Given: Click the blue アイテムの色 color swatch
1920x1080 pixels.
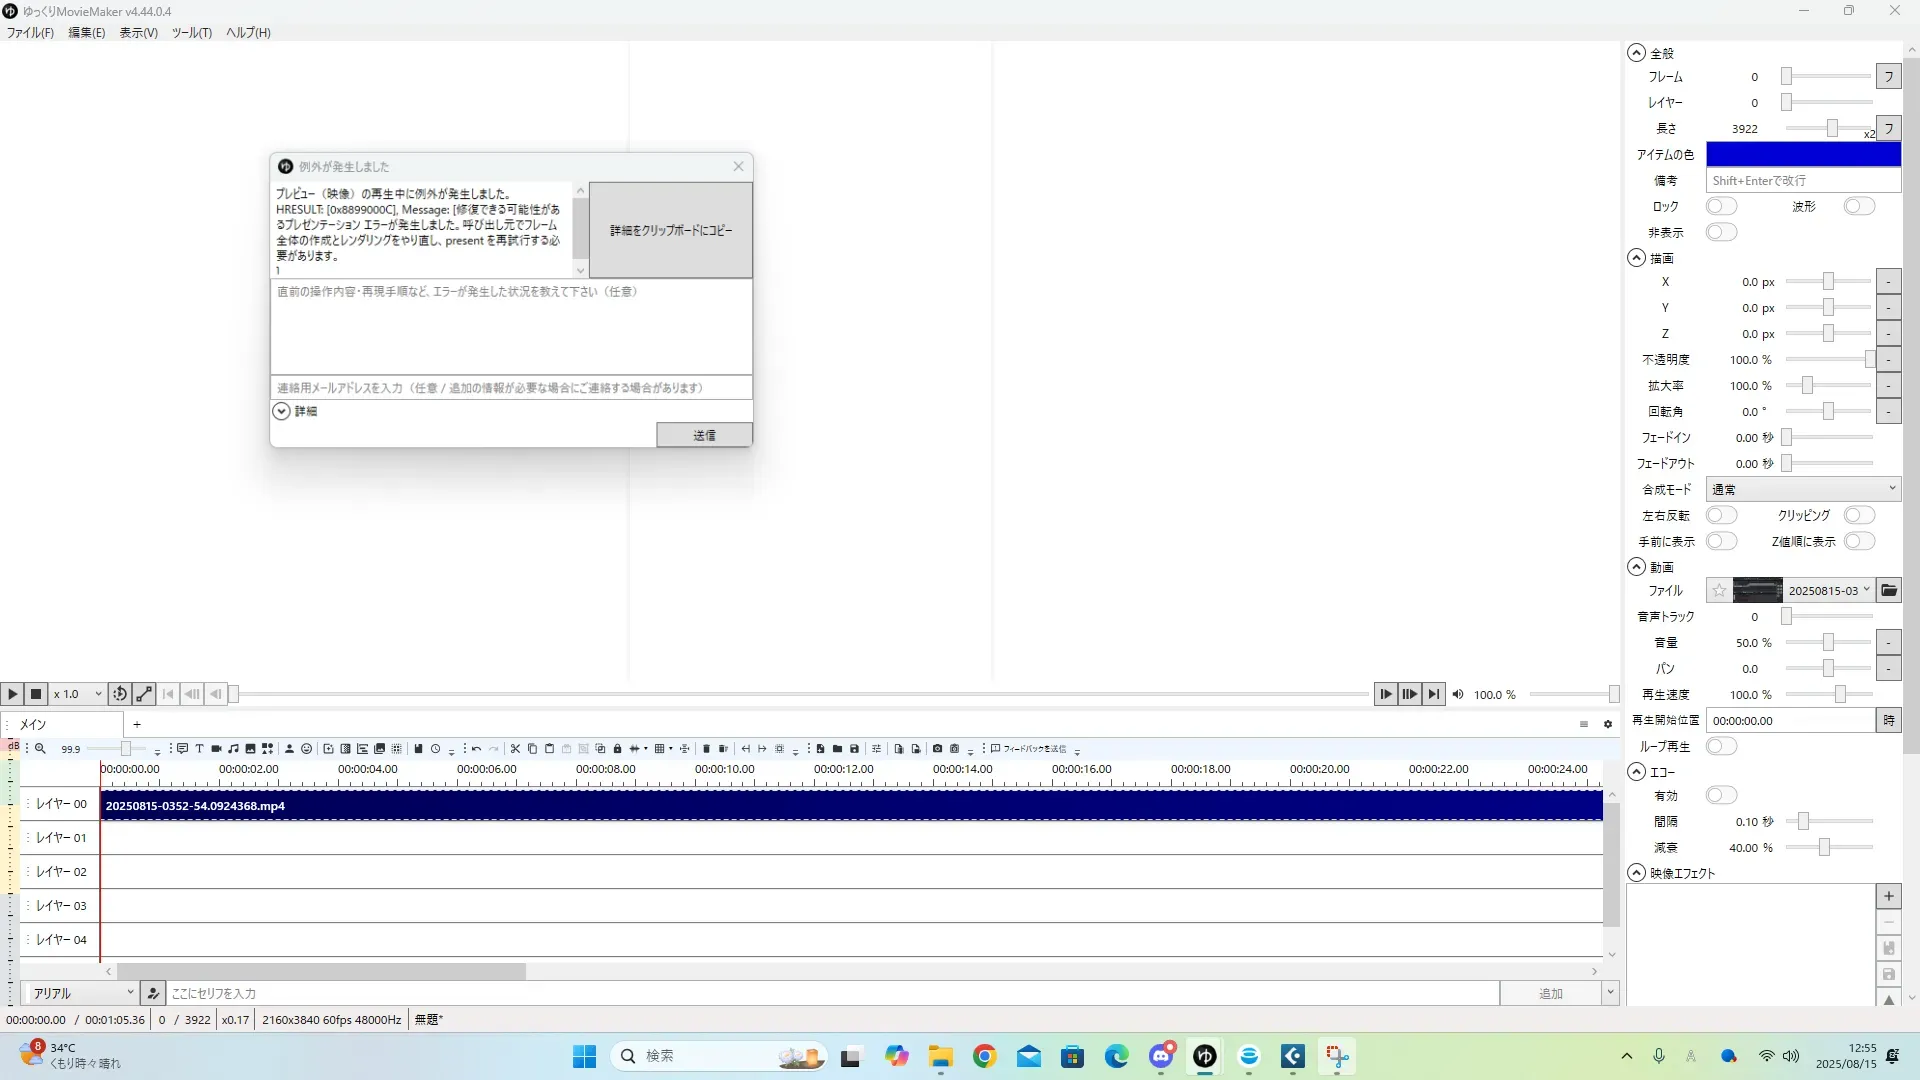Looking at the screenshot, I should pos(1802,155).
